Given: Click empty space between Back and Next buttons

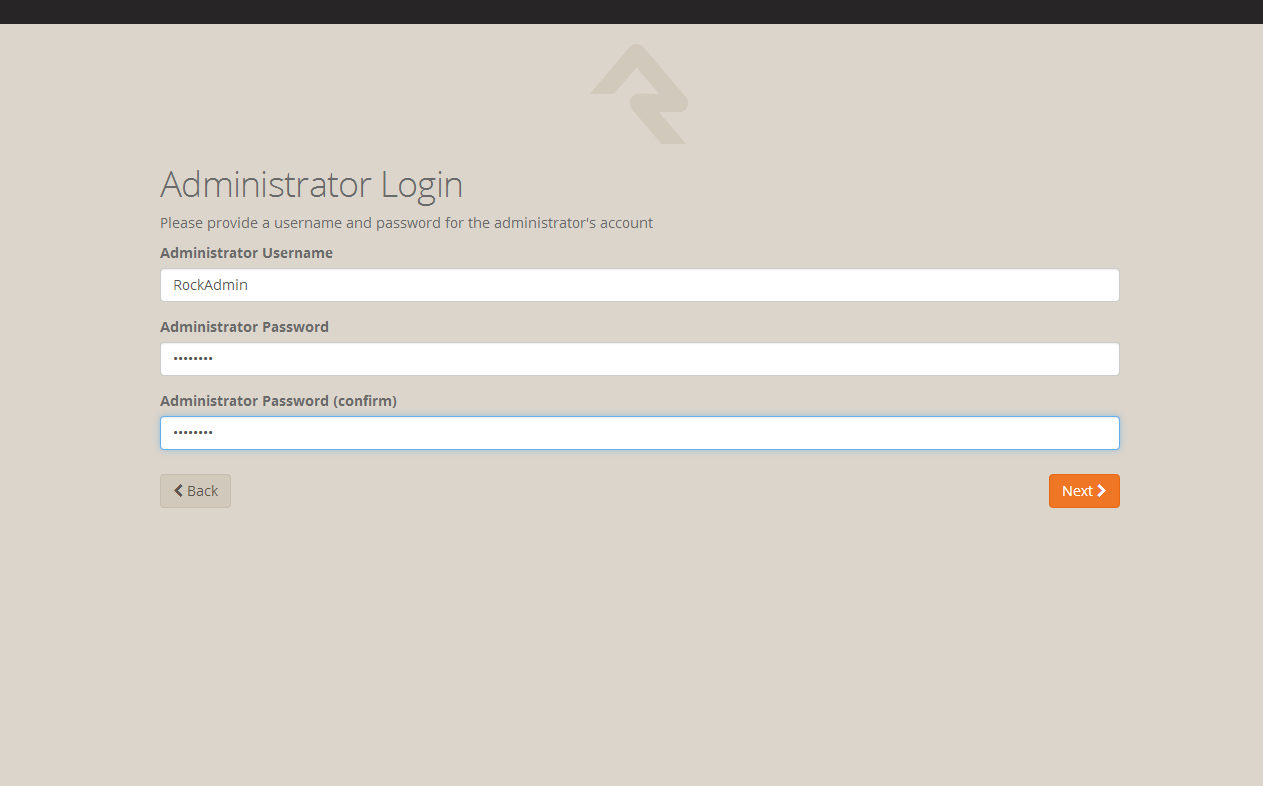Looking at the screenshot, I should (639, 491).
